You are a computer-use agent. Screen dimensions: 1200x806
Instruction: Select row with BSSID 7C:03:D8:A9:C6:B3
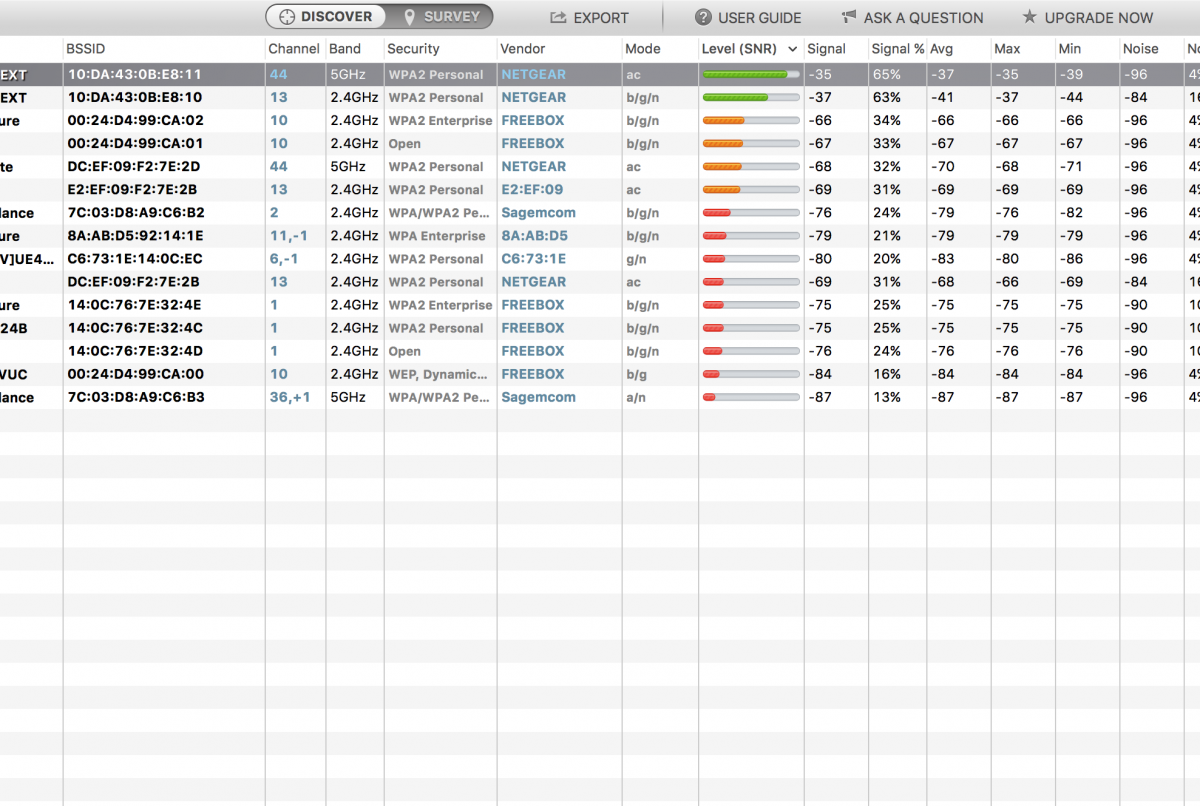coord(600,397)
